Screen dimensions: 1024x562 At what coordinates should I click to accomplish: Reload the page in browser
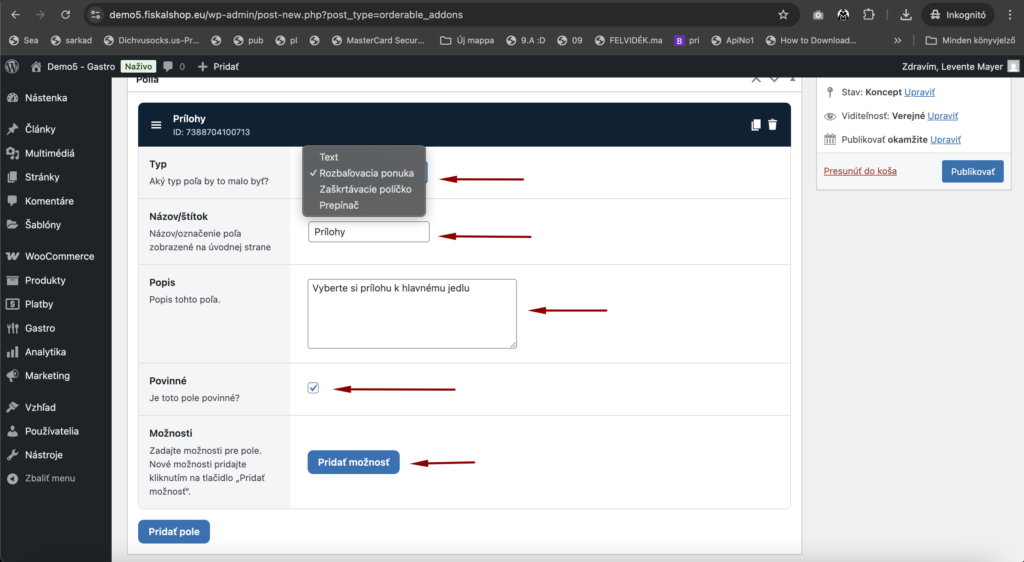(65, 15)
